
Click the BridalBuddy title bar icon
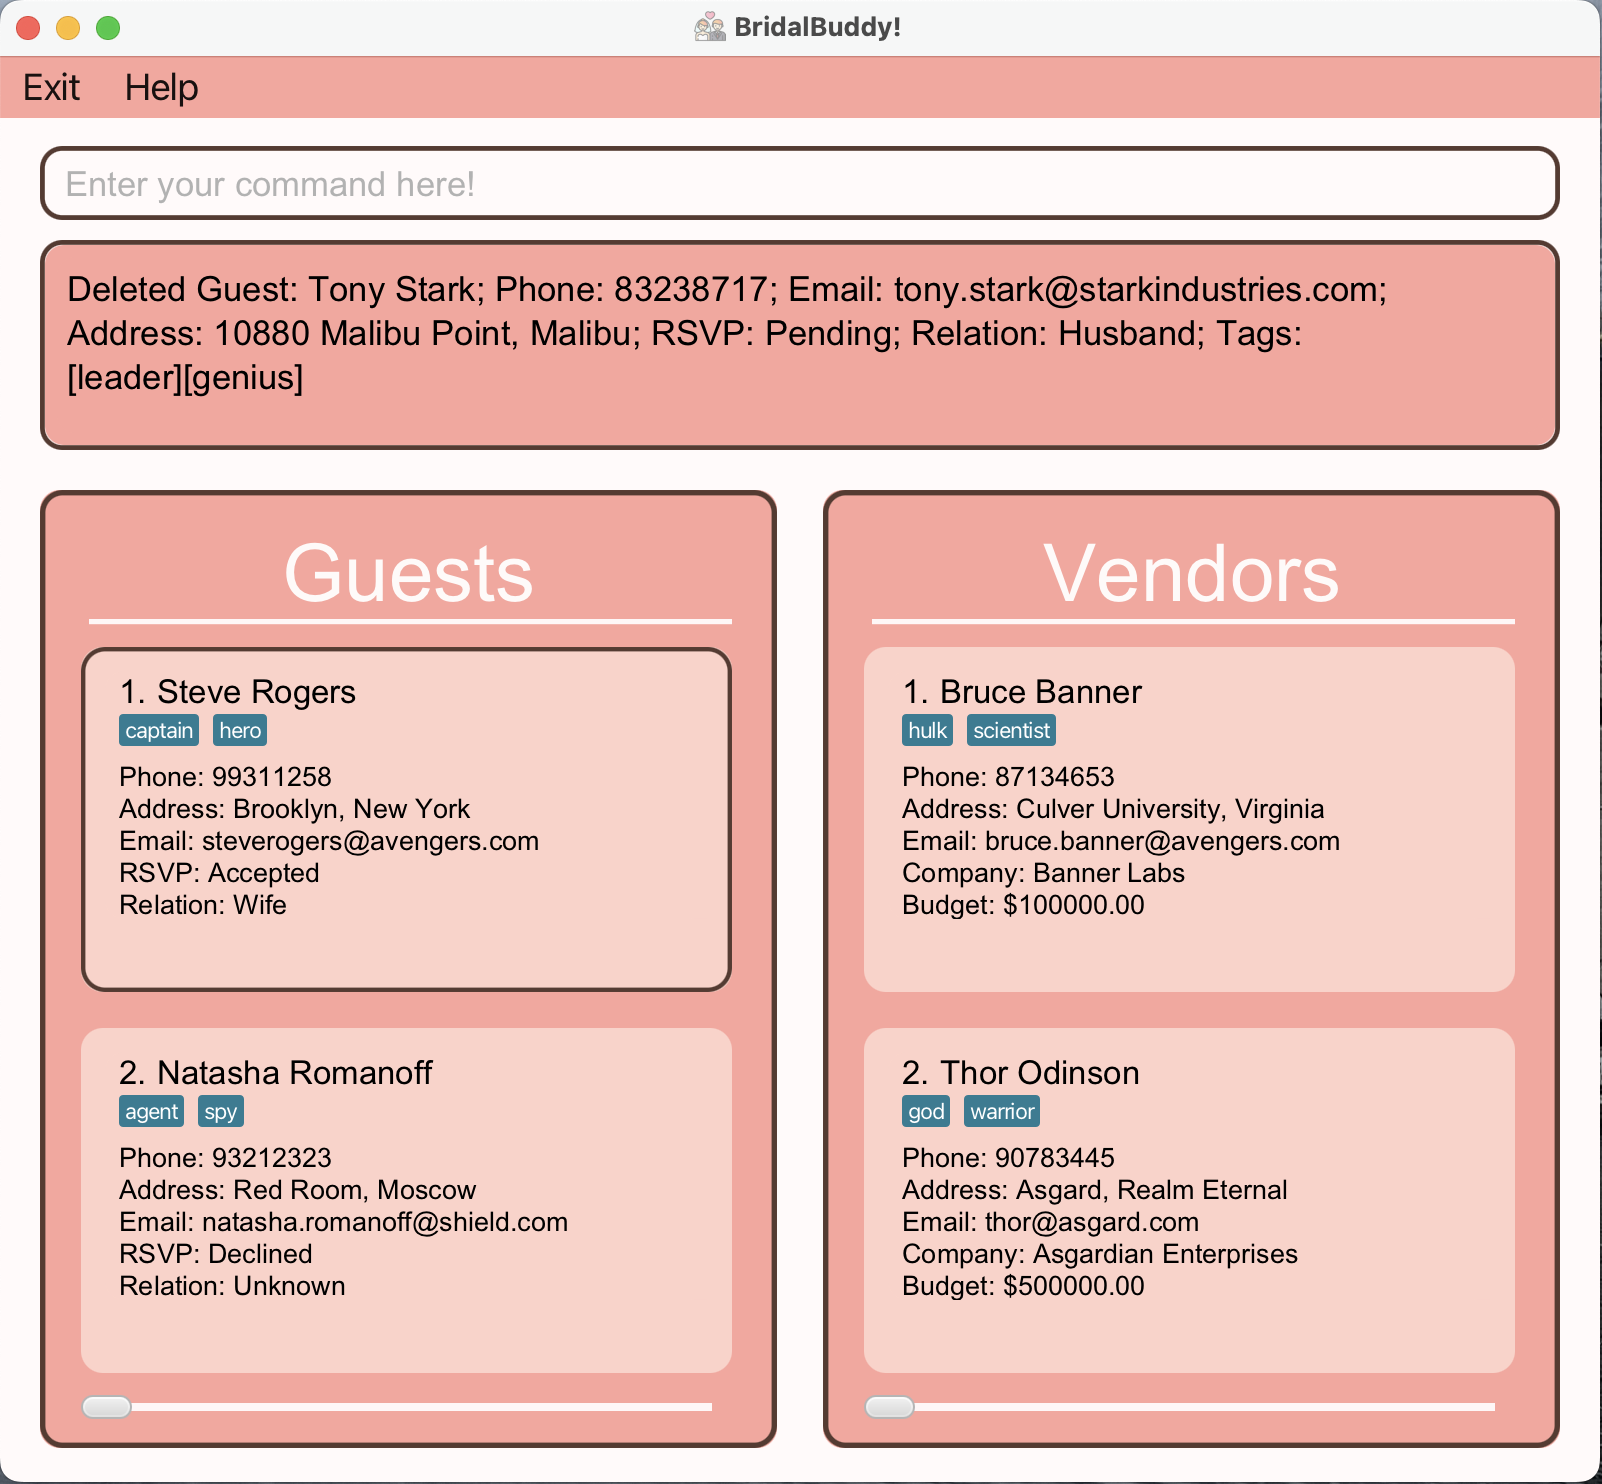point(709,27)
